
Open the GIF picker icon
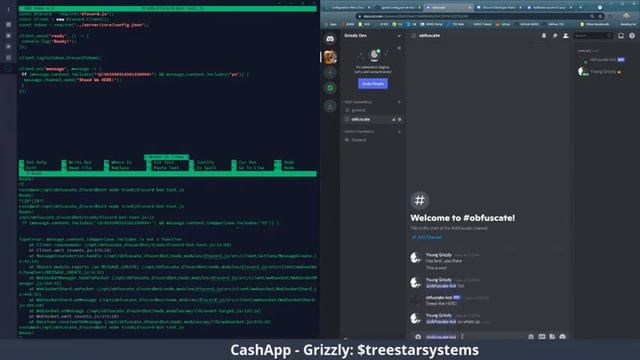pyautogui.click(x=542, y=337)
